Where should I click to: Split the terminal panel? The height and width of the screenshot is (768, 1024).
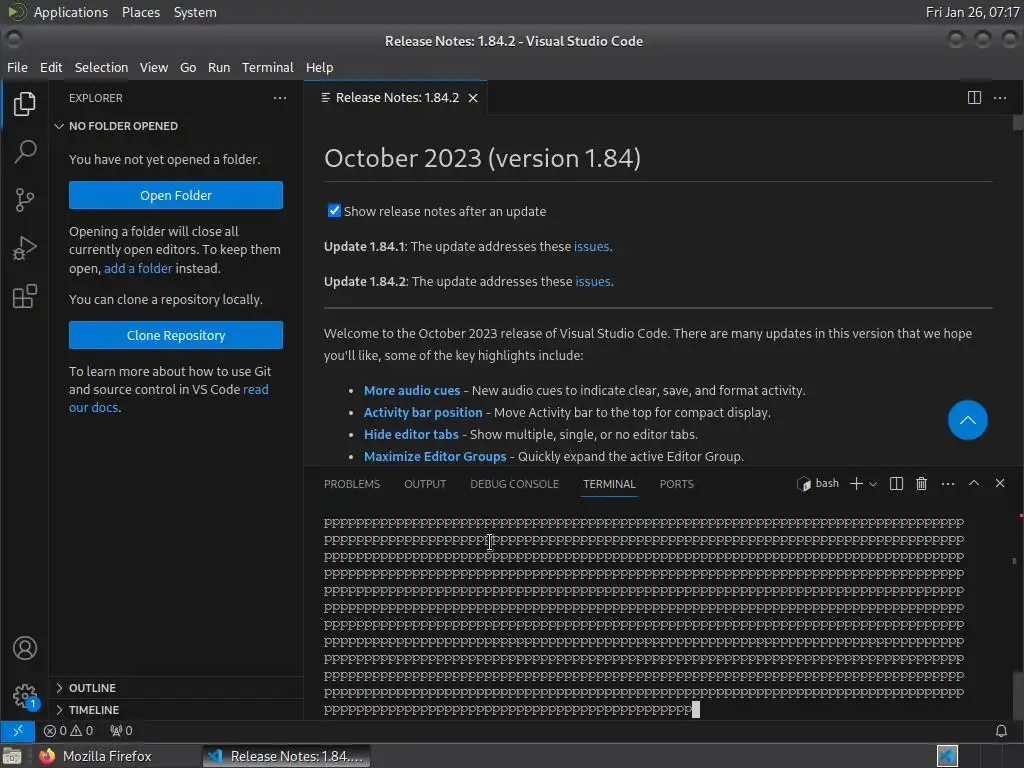896,483
